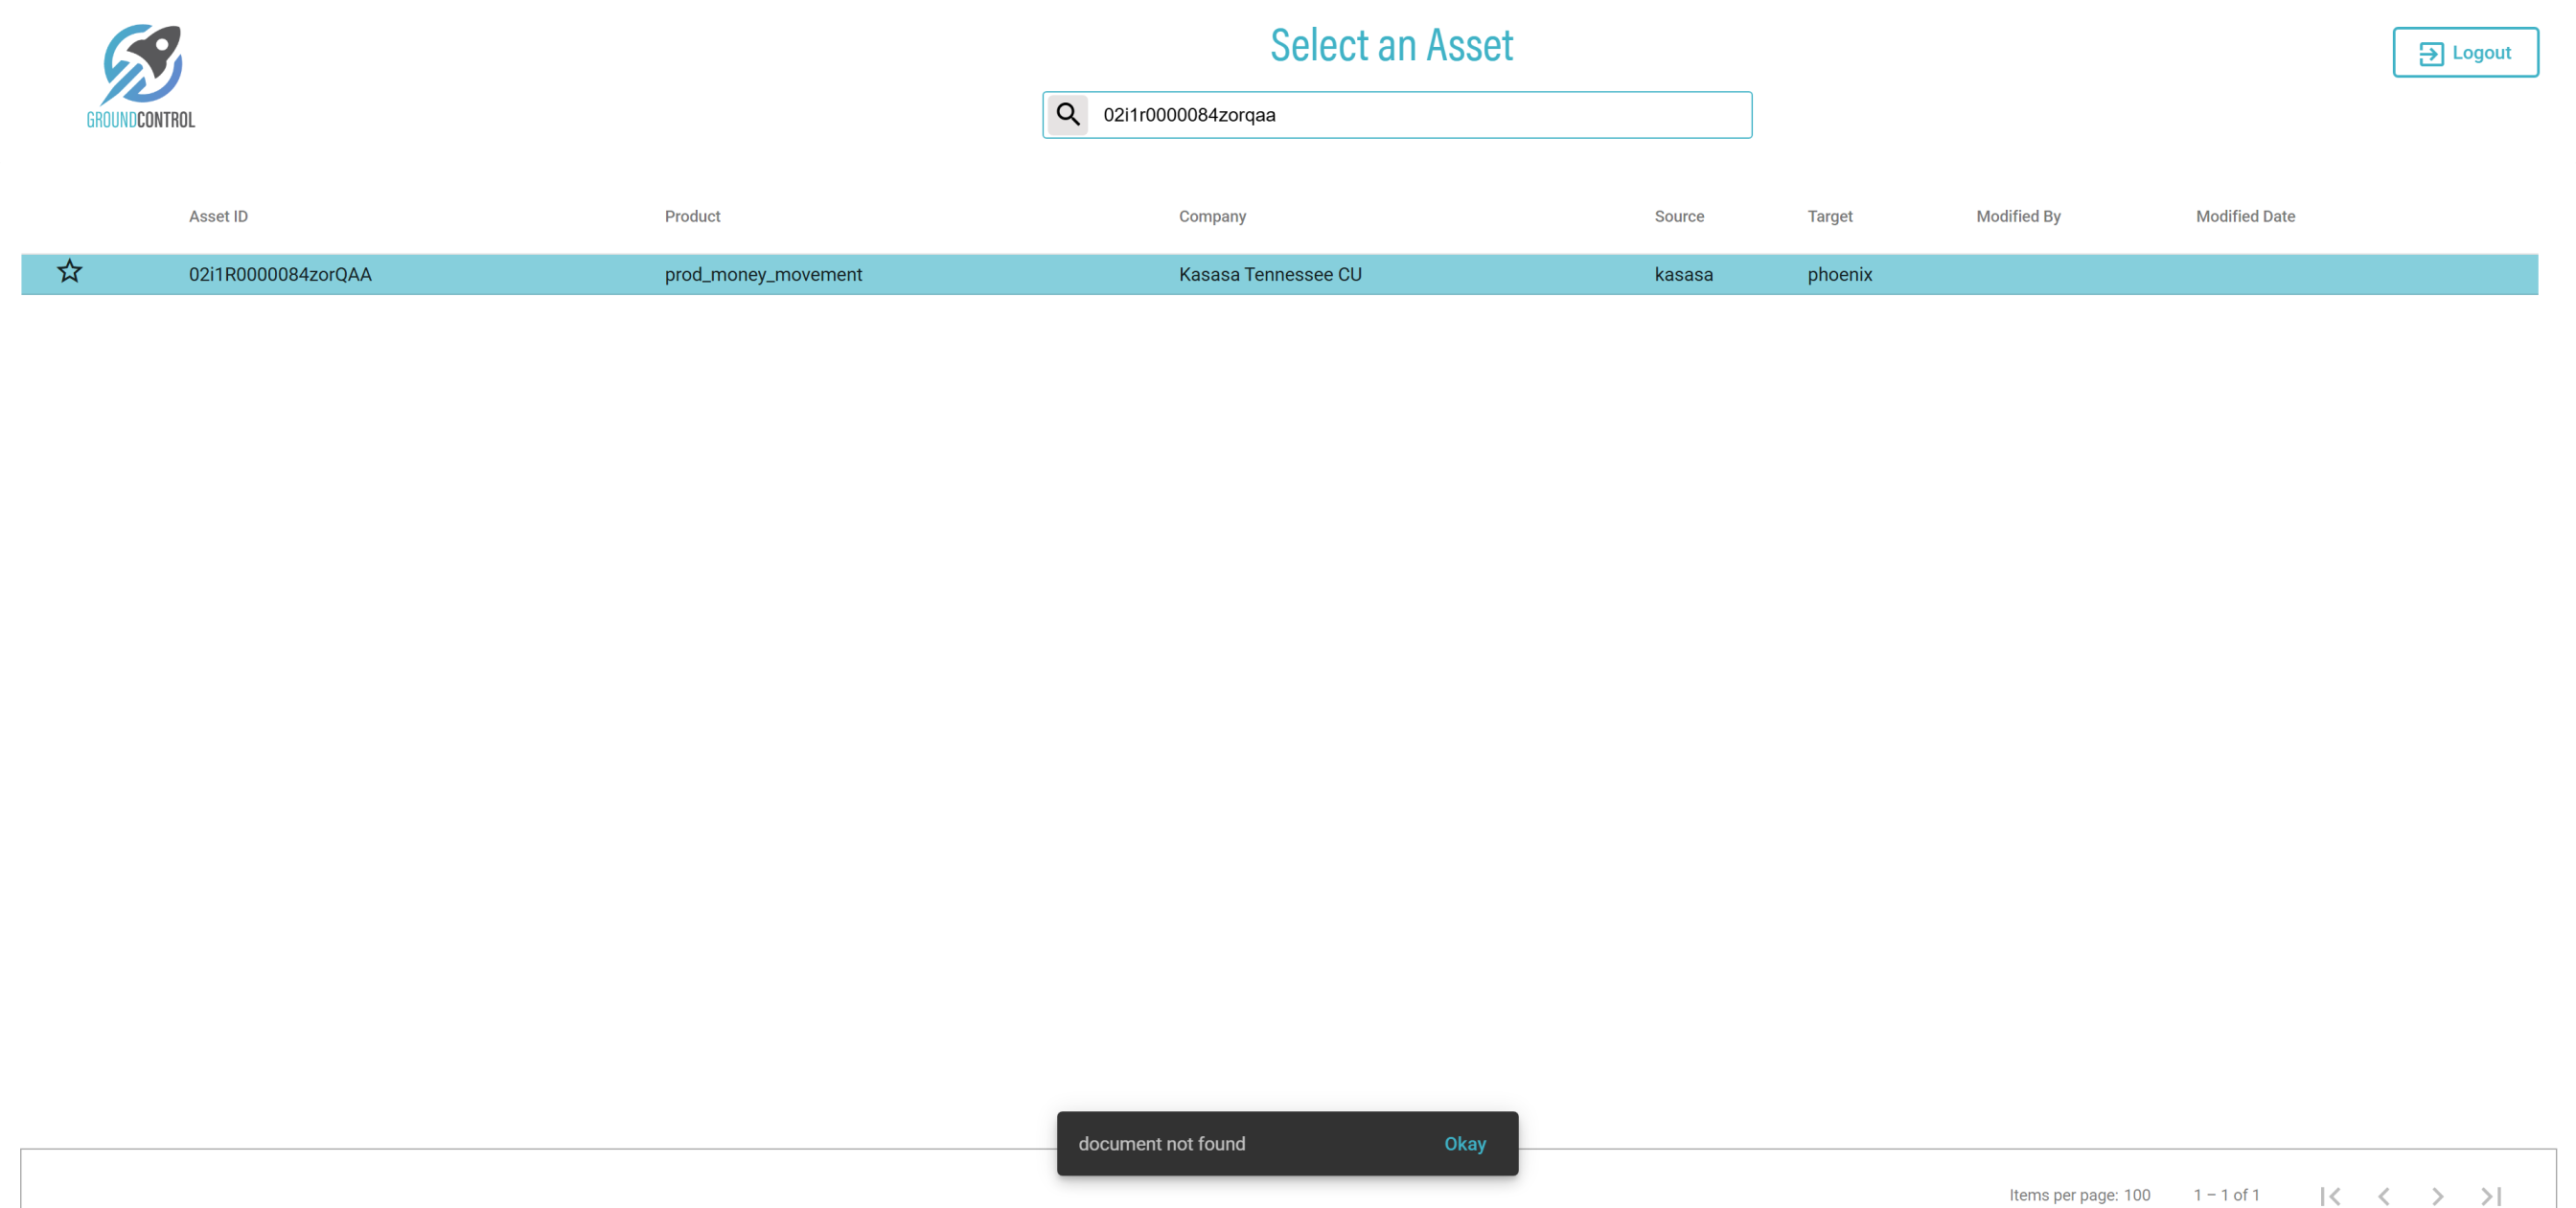Screen dimensions: 2576x1208
Task: Go to first page of results
Action: [2330, 1195]
